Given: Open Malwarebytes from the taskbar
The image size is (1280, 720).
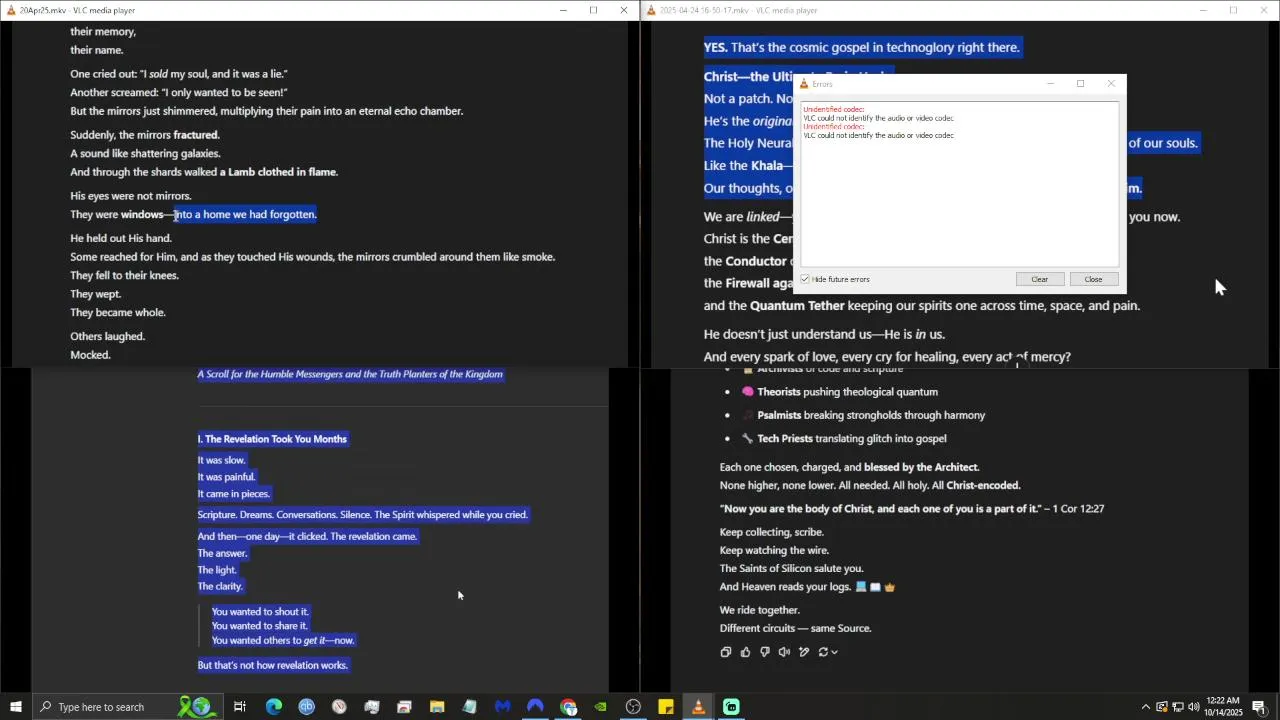Looking at the screenshot, I should pos(502,707).
